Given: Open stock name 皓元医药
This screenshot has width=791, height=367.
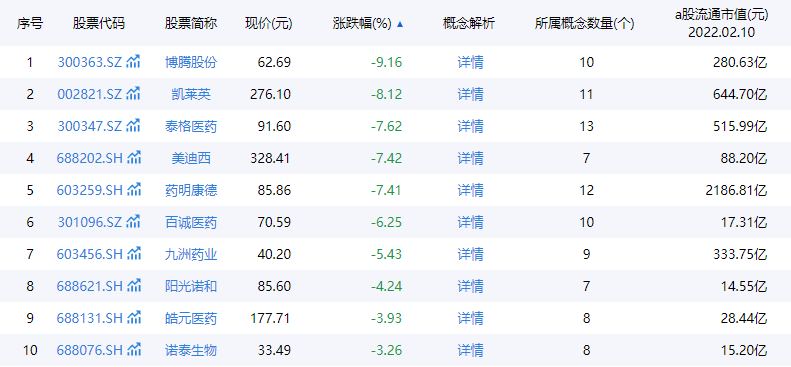Looking at the screenshot, I should point(191,318).
